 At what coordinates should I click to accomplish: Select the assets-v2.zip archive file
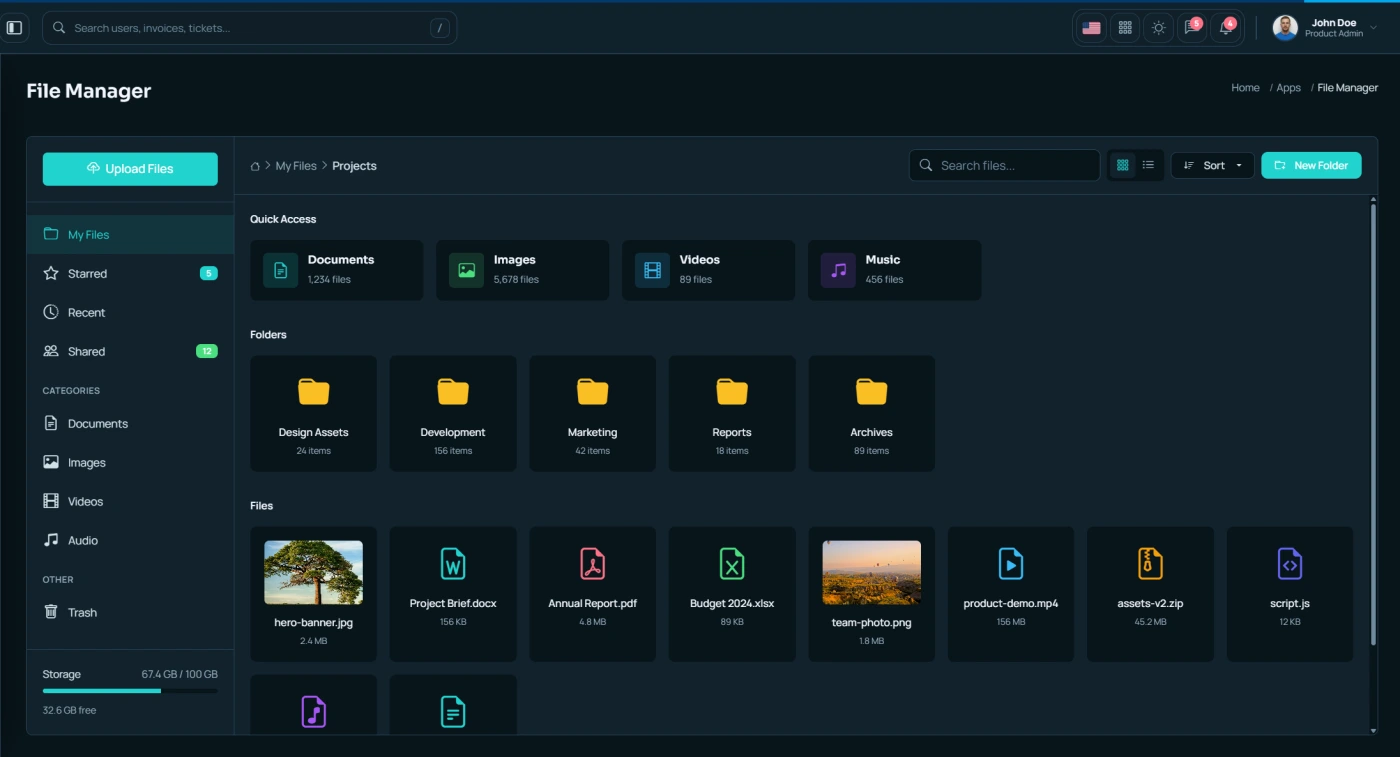click(x=1150, y=594)
